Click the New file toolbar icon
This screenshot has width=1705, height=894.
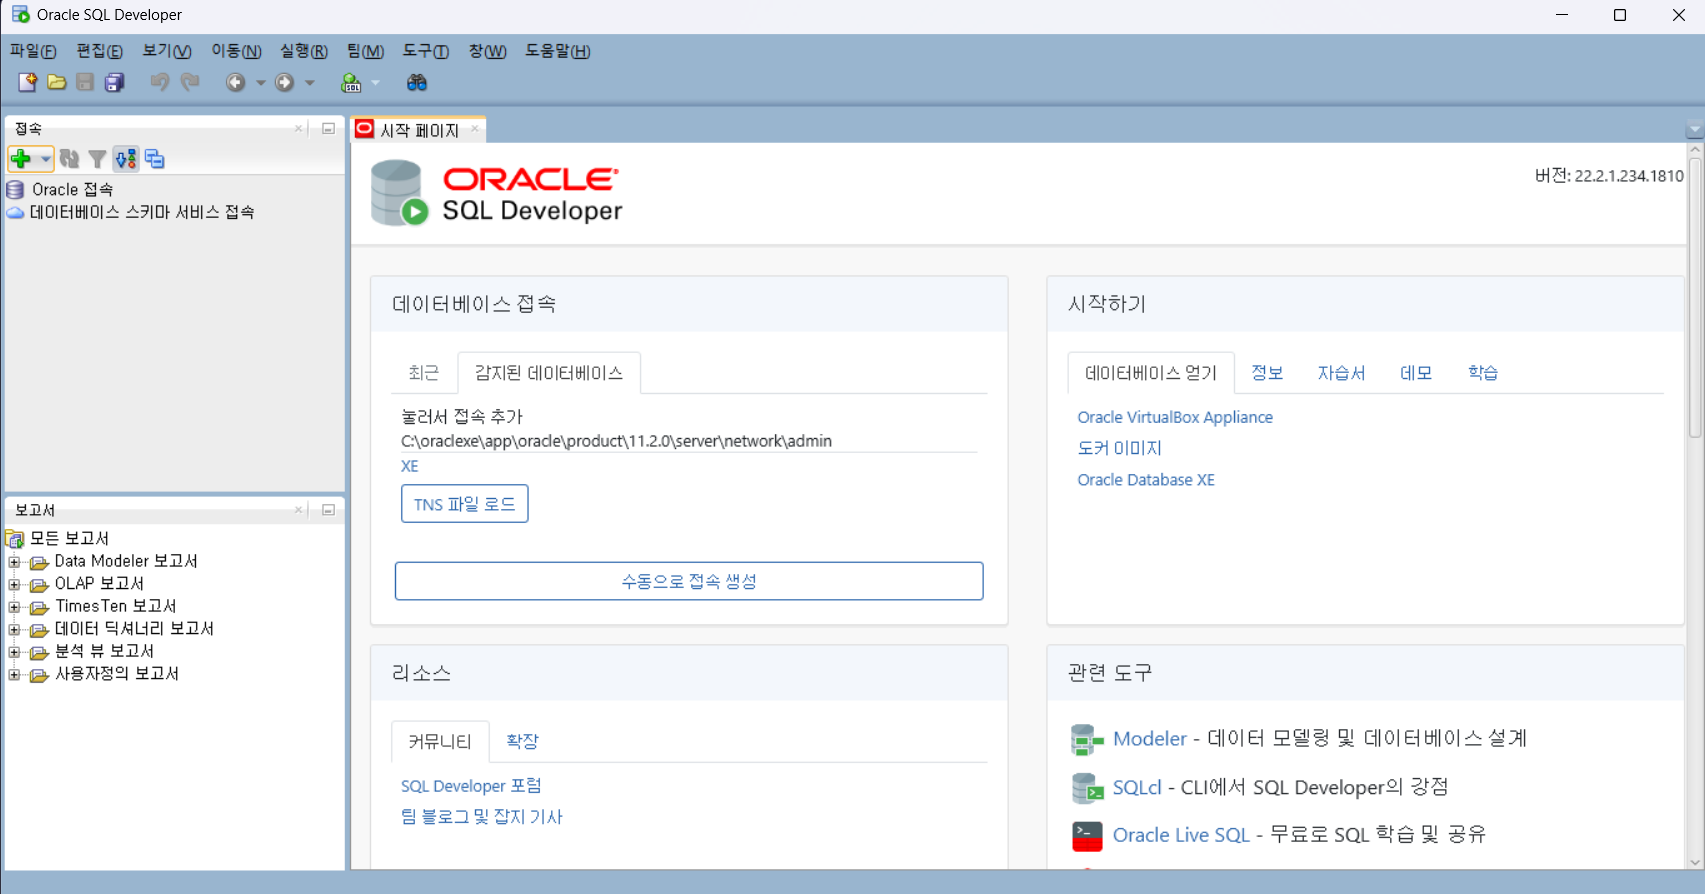coord(27,82)
